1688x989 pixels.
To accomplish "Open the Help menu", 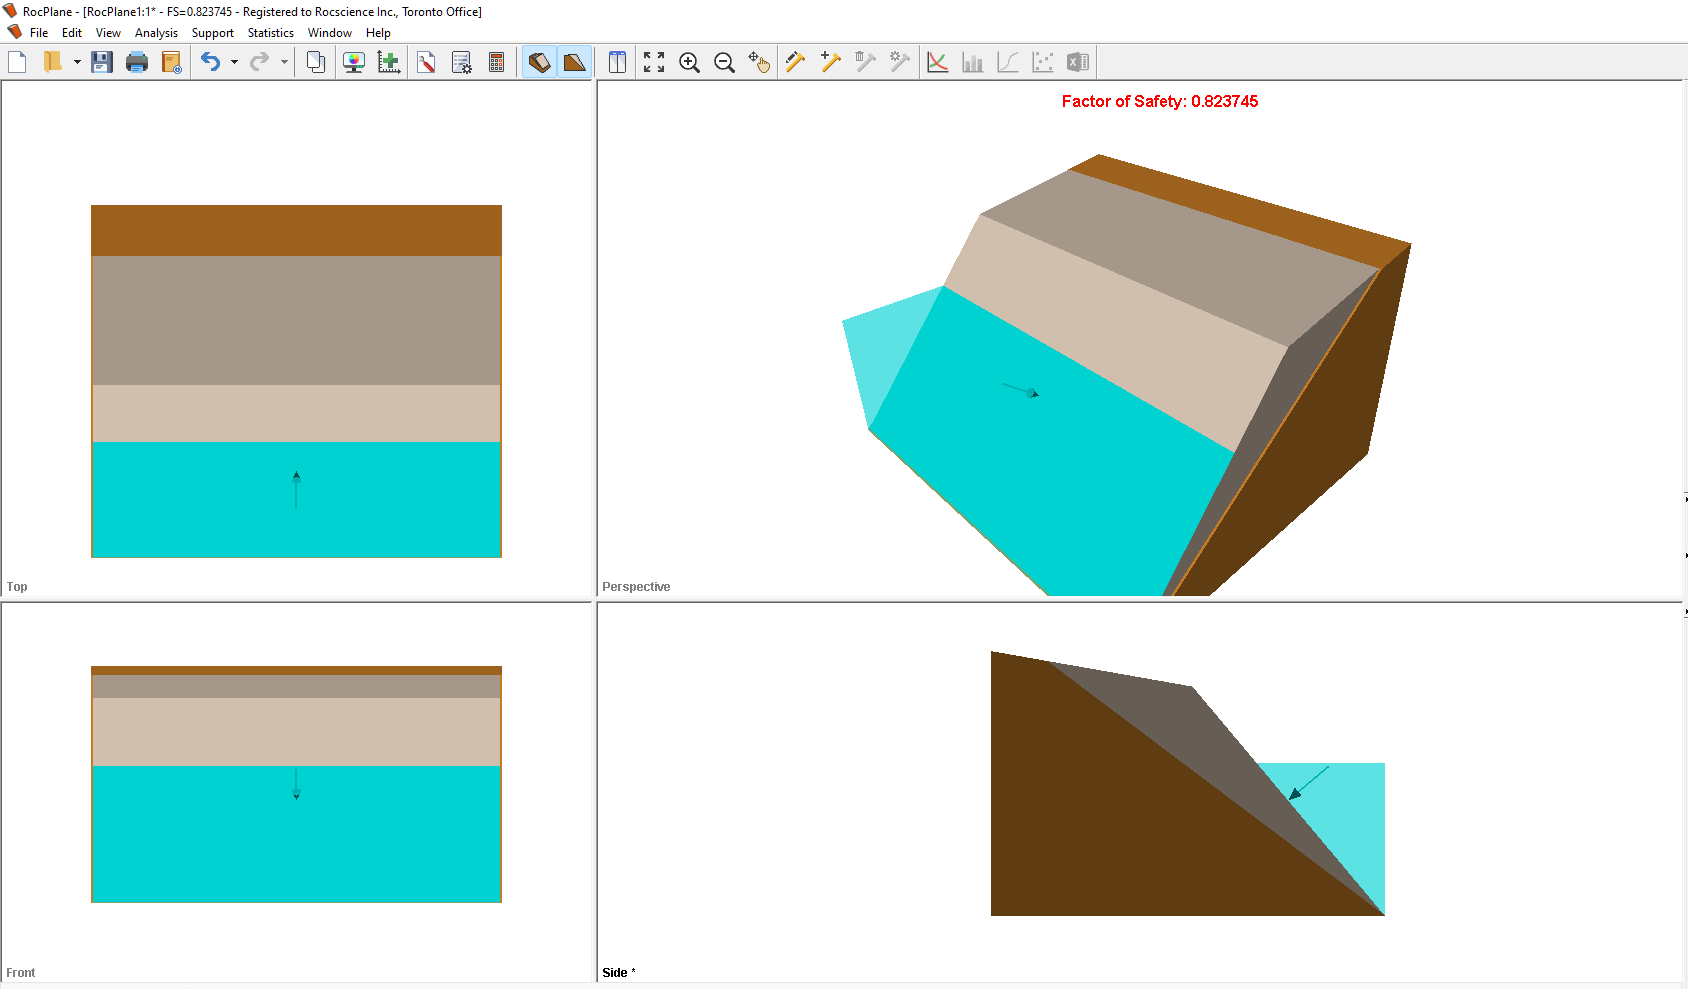I will click(x=378, y=33).
